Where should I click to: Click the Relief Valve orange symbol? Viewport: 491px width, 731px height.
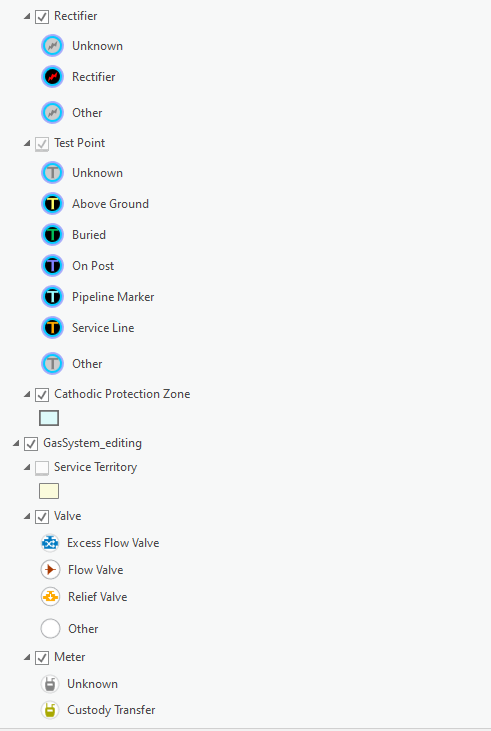50,597
